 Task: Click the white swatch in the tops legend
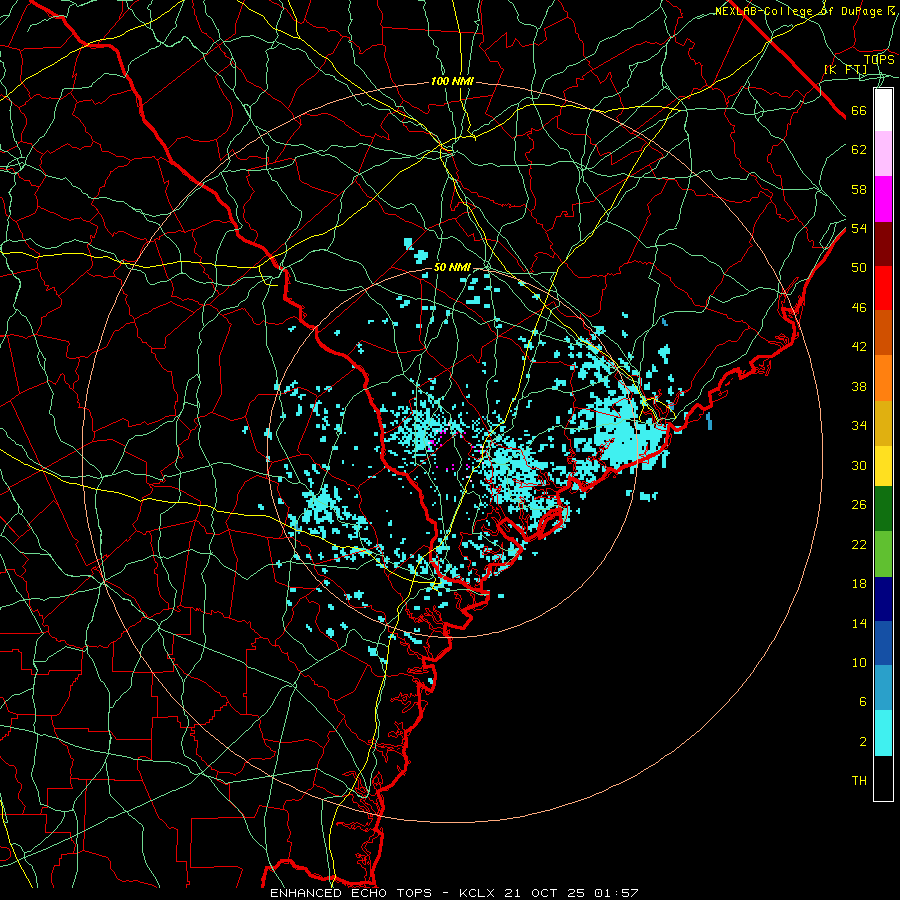[883, 110]
